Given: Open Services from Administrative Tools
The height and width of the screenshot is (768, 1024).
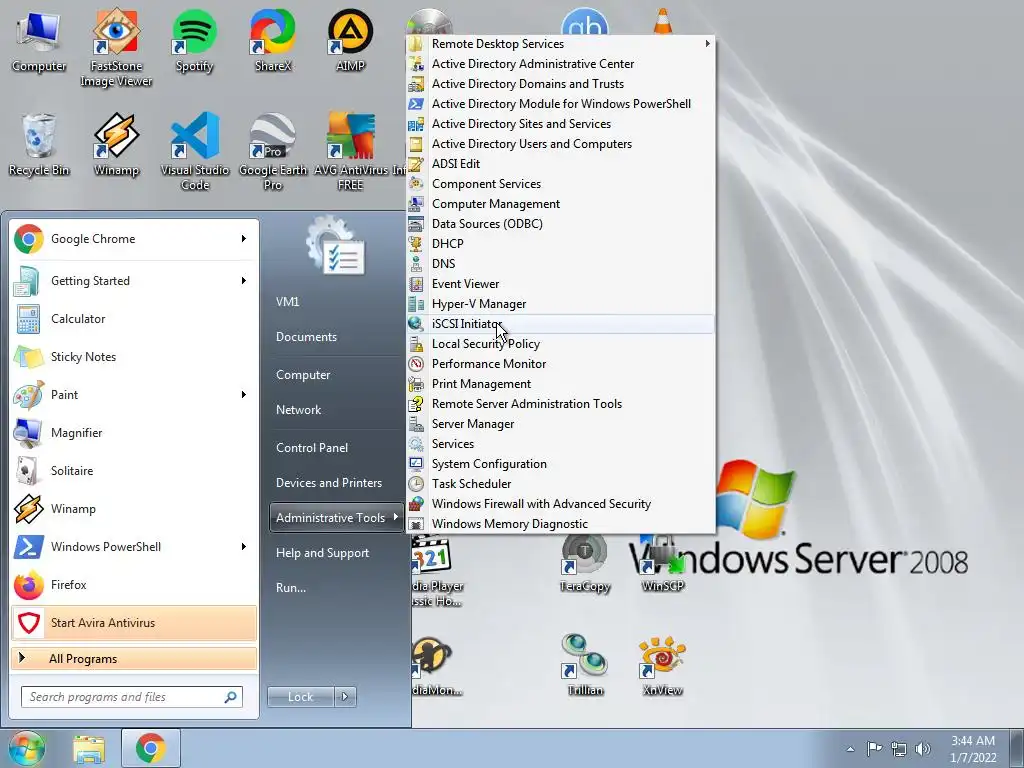Looking at the screenshot, I should click(560, 443).
